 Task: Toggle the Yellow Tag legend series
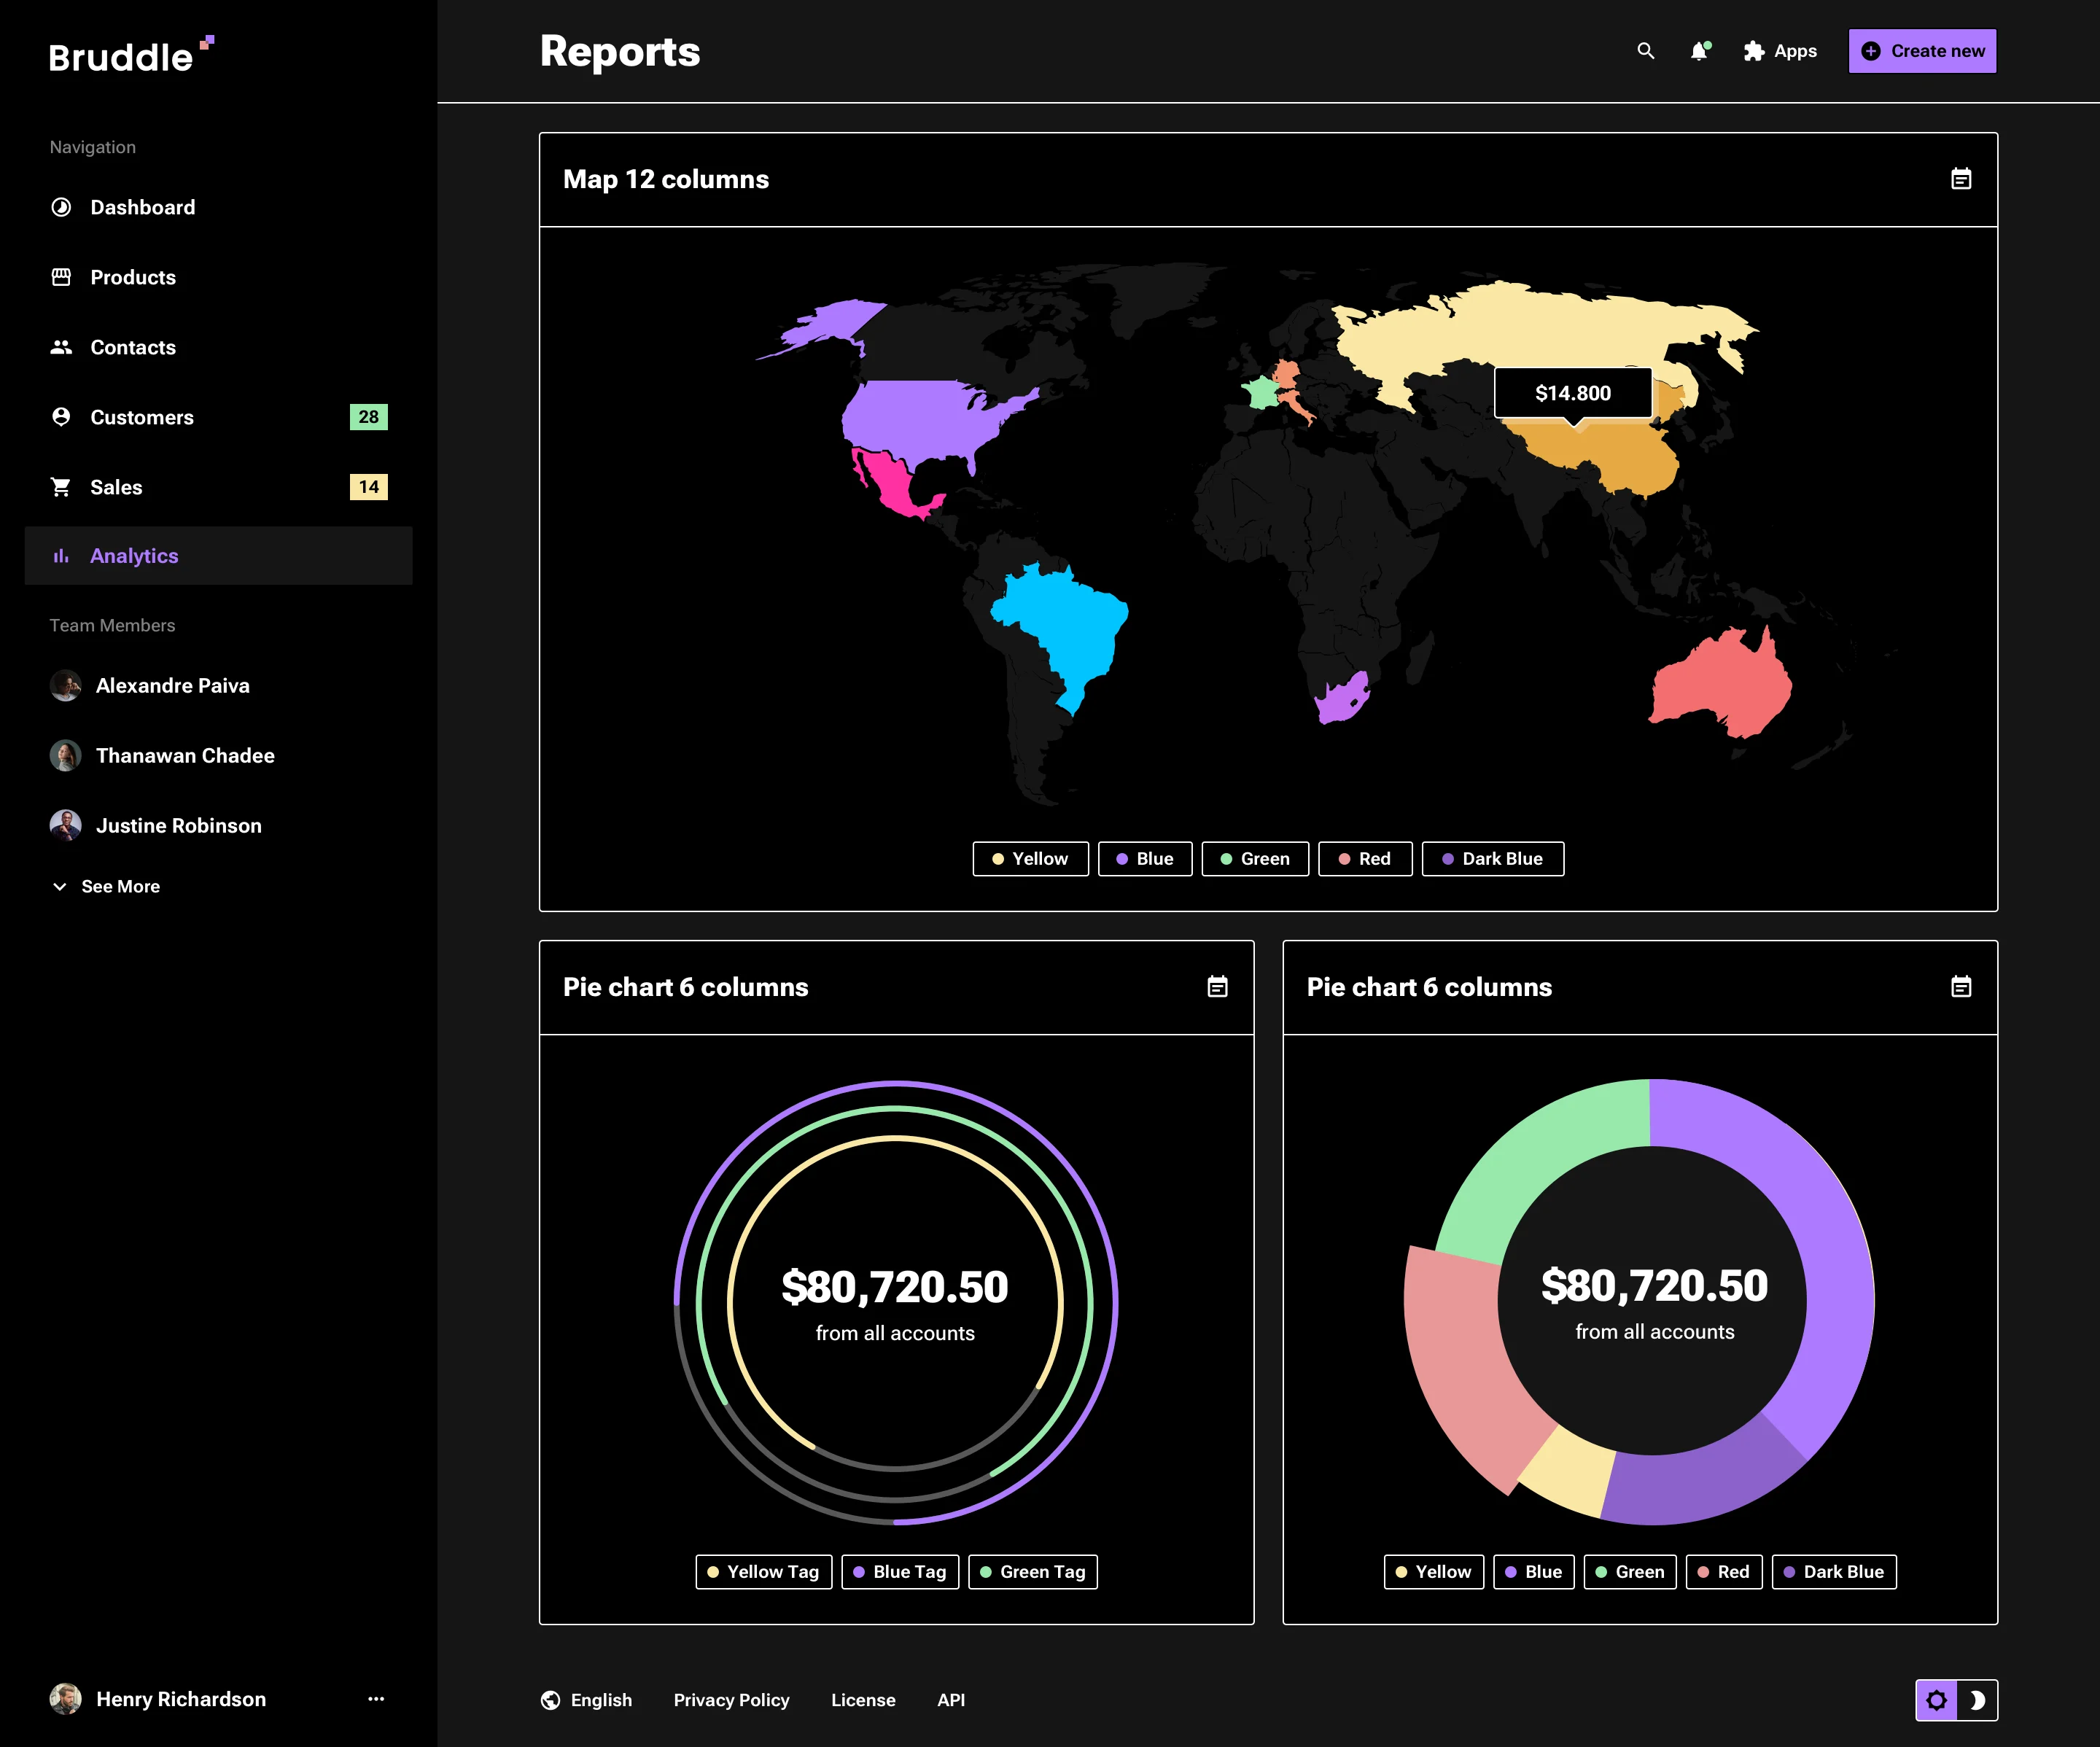pos(763,1572)
